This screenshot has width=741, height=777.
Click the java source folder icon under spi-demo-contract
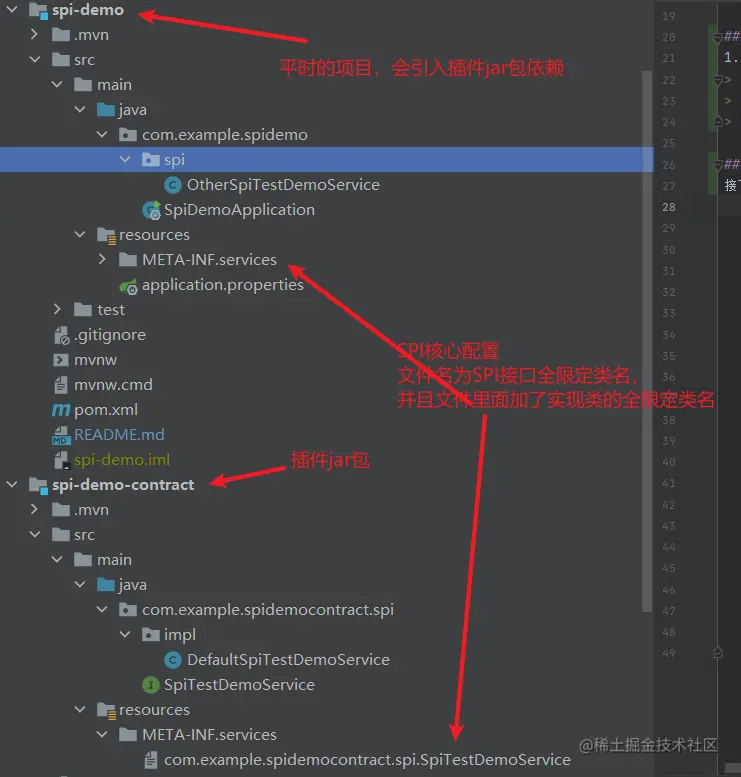point(106,585)
